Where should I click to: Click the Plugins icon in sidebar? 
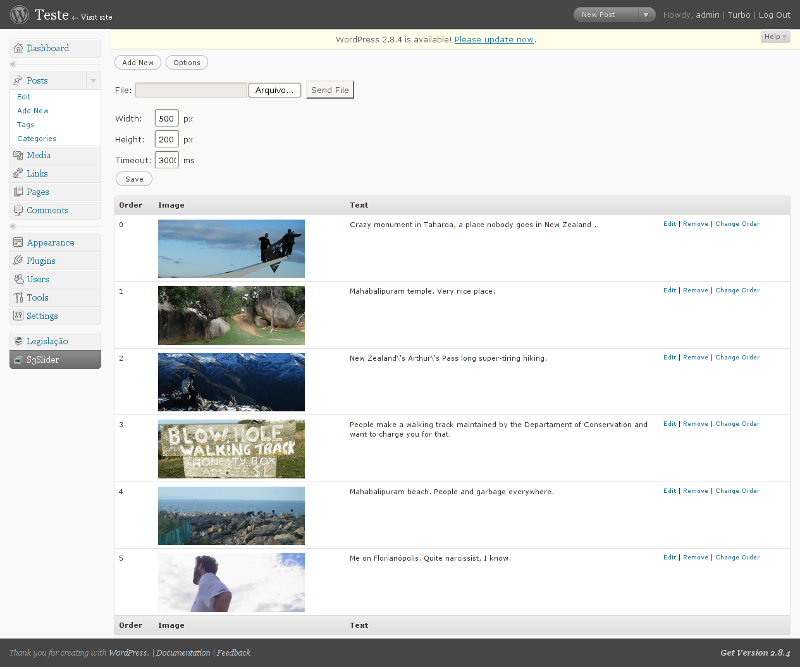pyautogui.click(x=18, y=261)
